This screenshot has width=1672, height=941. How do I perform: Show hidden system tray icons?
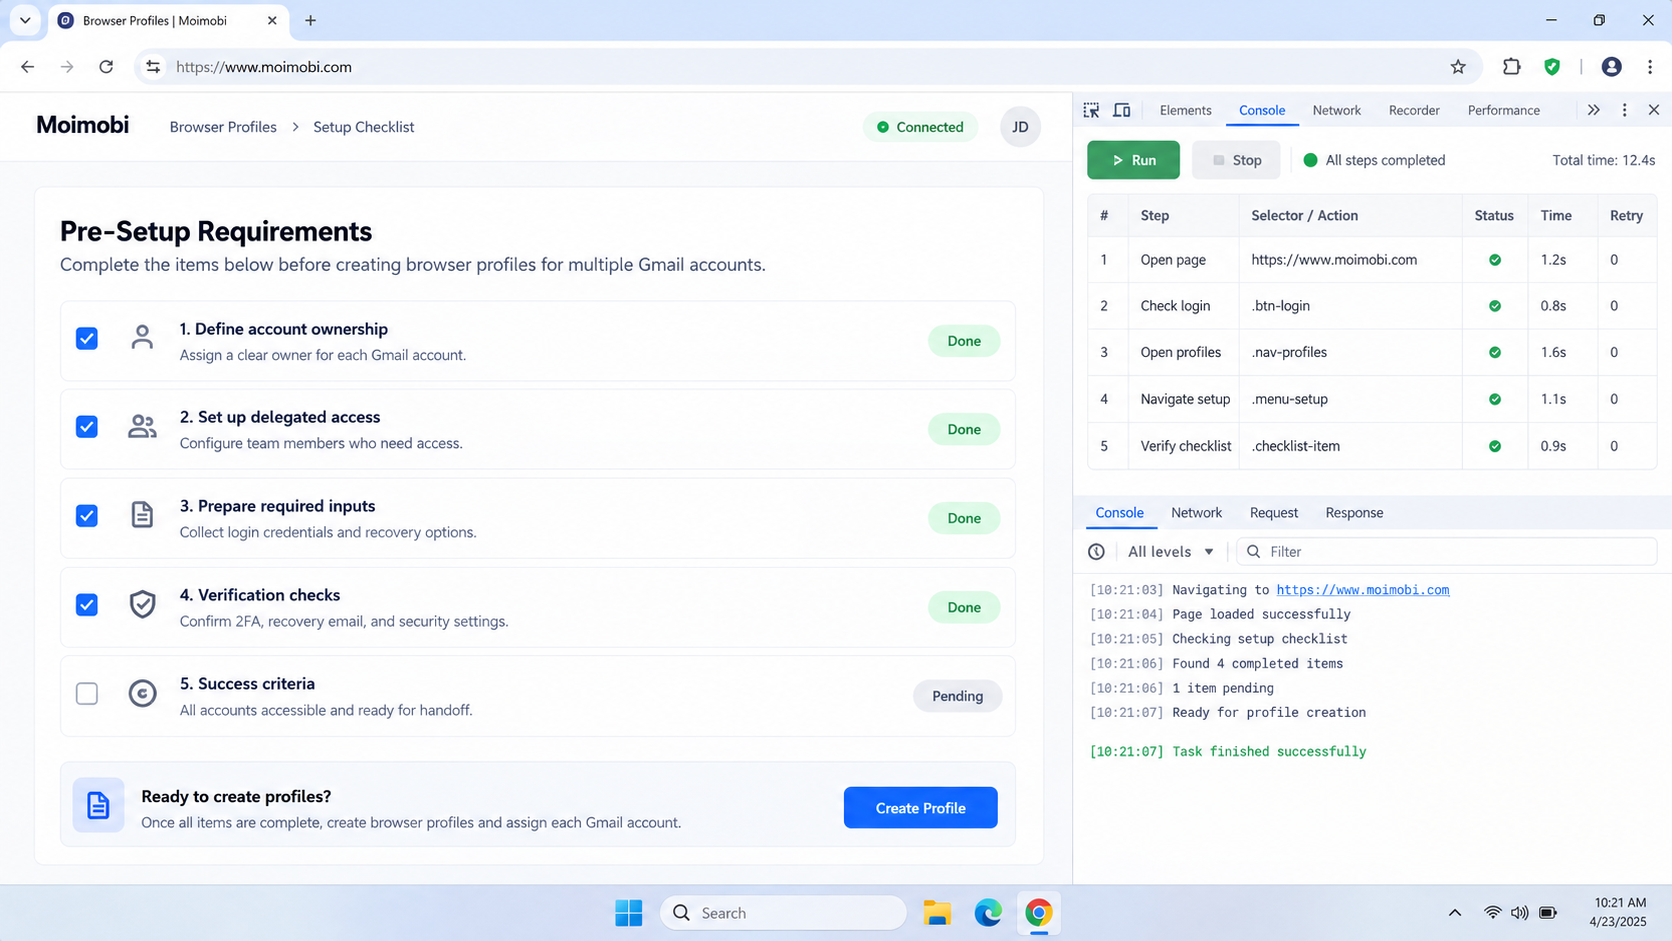pyautogui.click(x=1455, y=913)
